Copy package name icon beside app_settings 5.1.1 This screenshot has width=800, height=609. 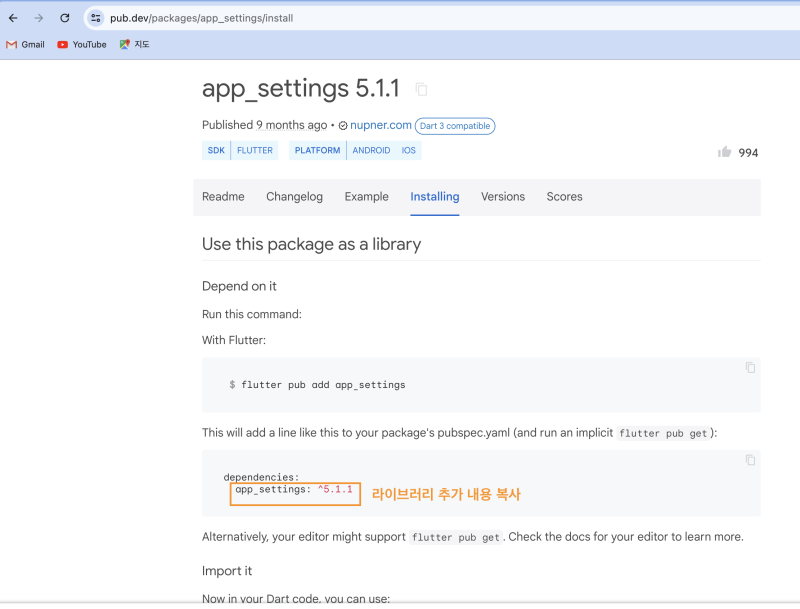click(421, 89)
